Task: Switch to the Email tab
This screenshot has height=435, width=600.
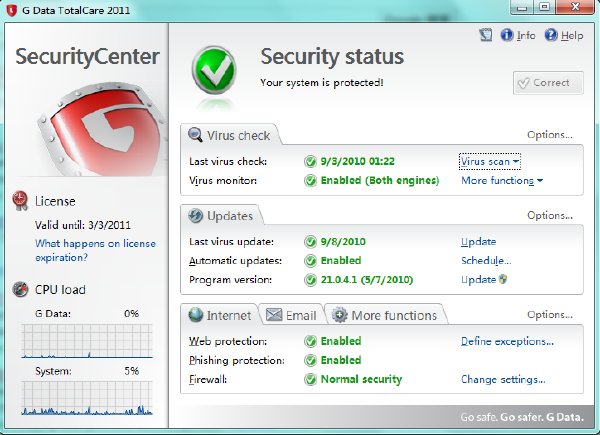Action: tap(292, 315)
